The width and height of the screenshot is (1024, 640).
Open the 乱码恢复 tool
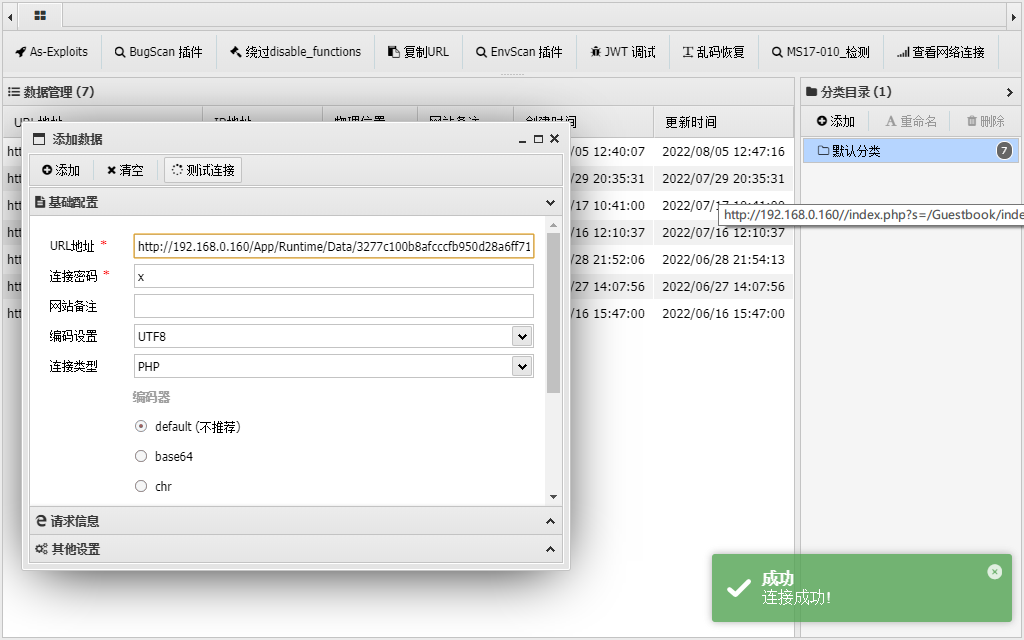click(x=714, y=52)
